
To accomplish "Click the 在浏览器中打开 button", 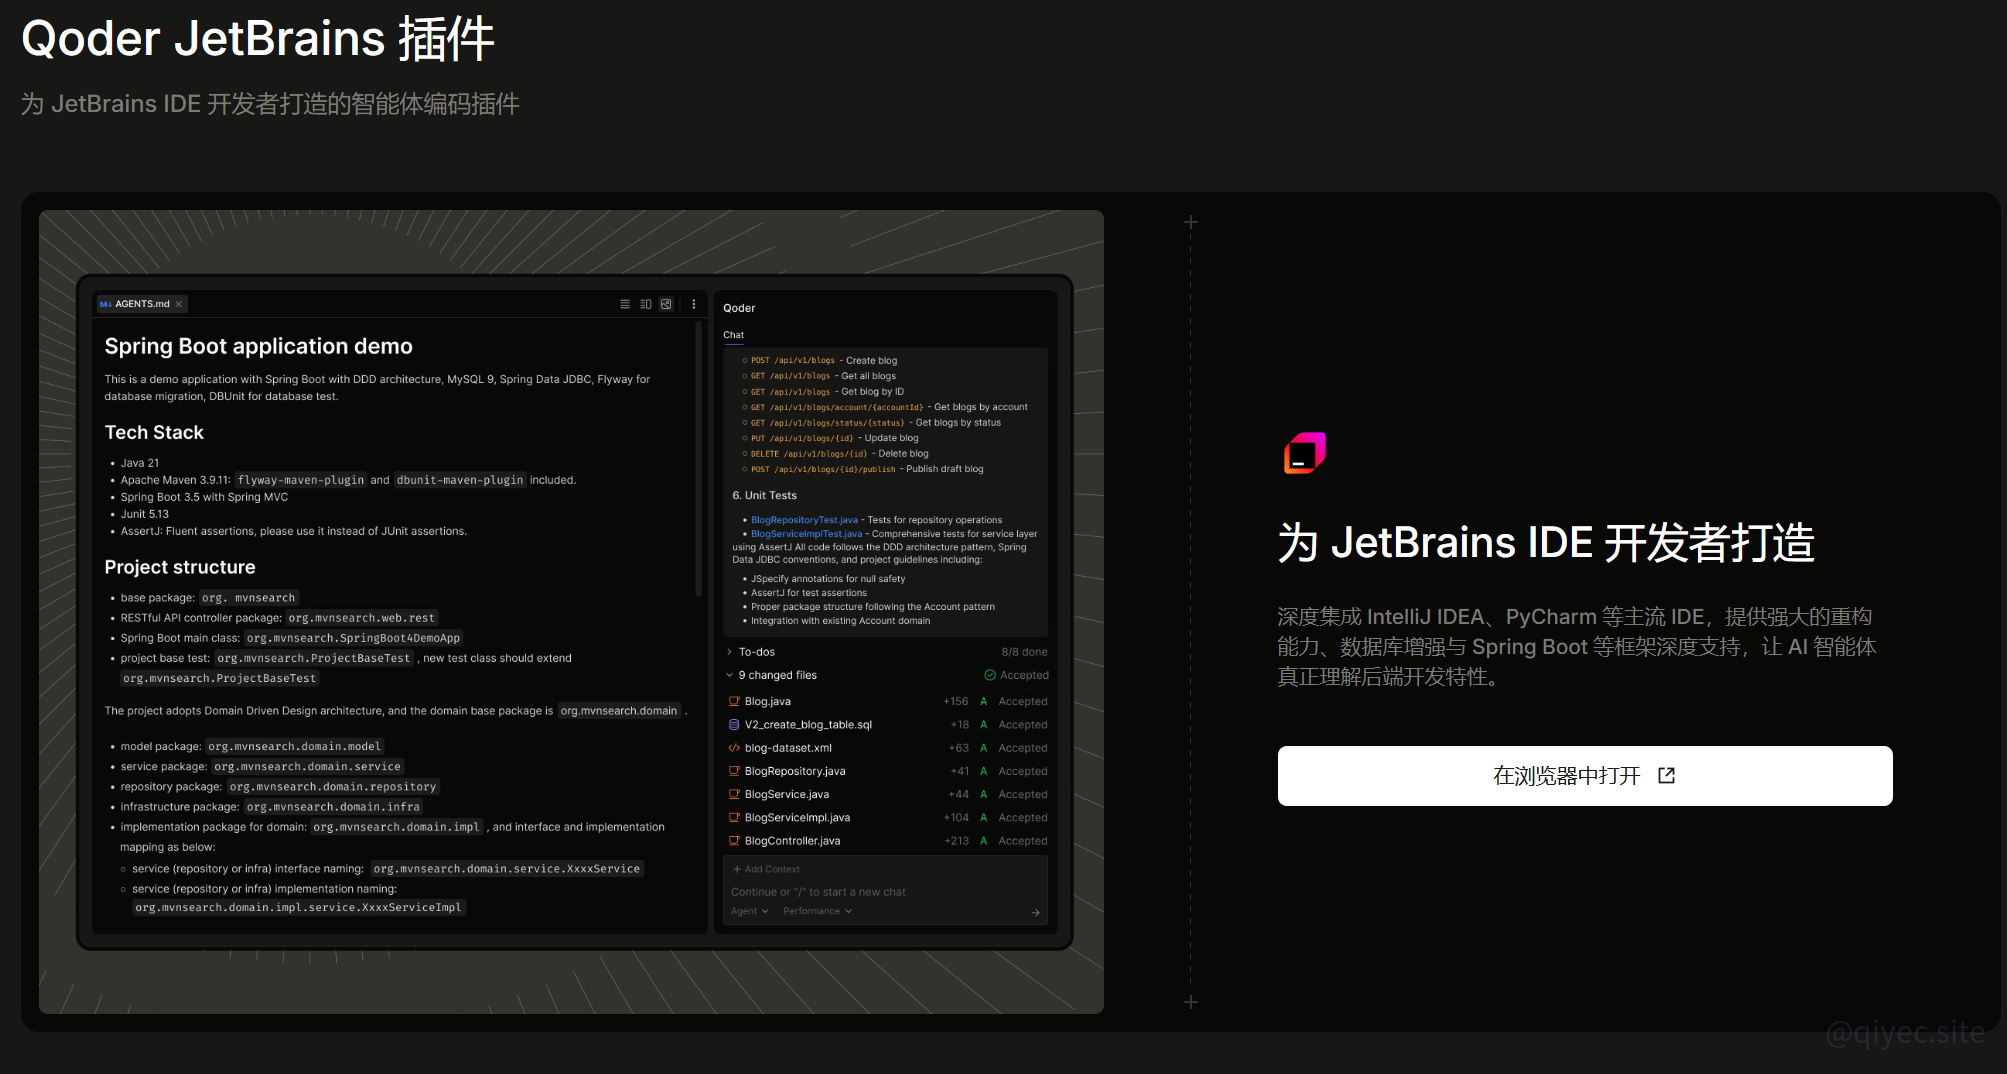I will [1584, 776].
